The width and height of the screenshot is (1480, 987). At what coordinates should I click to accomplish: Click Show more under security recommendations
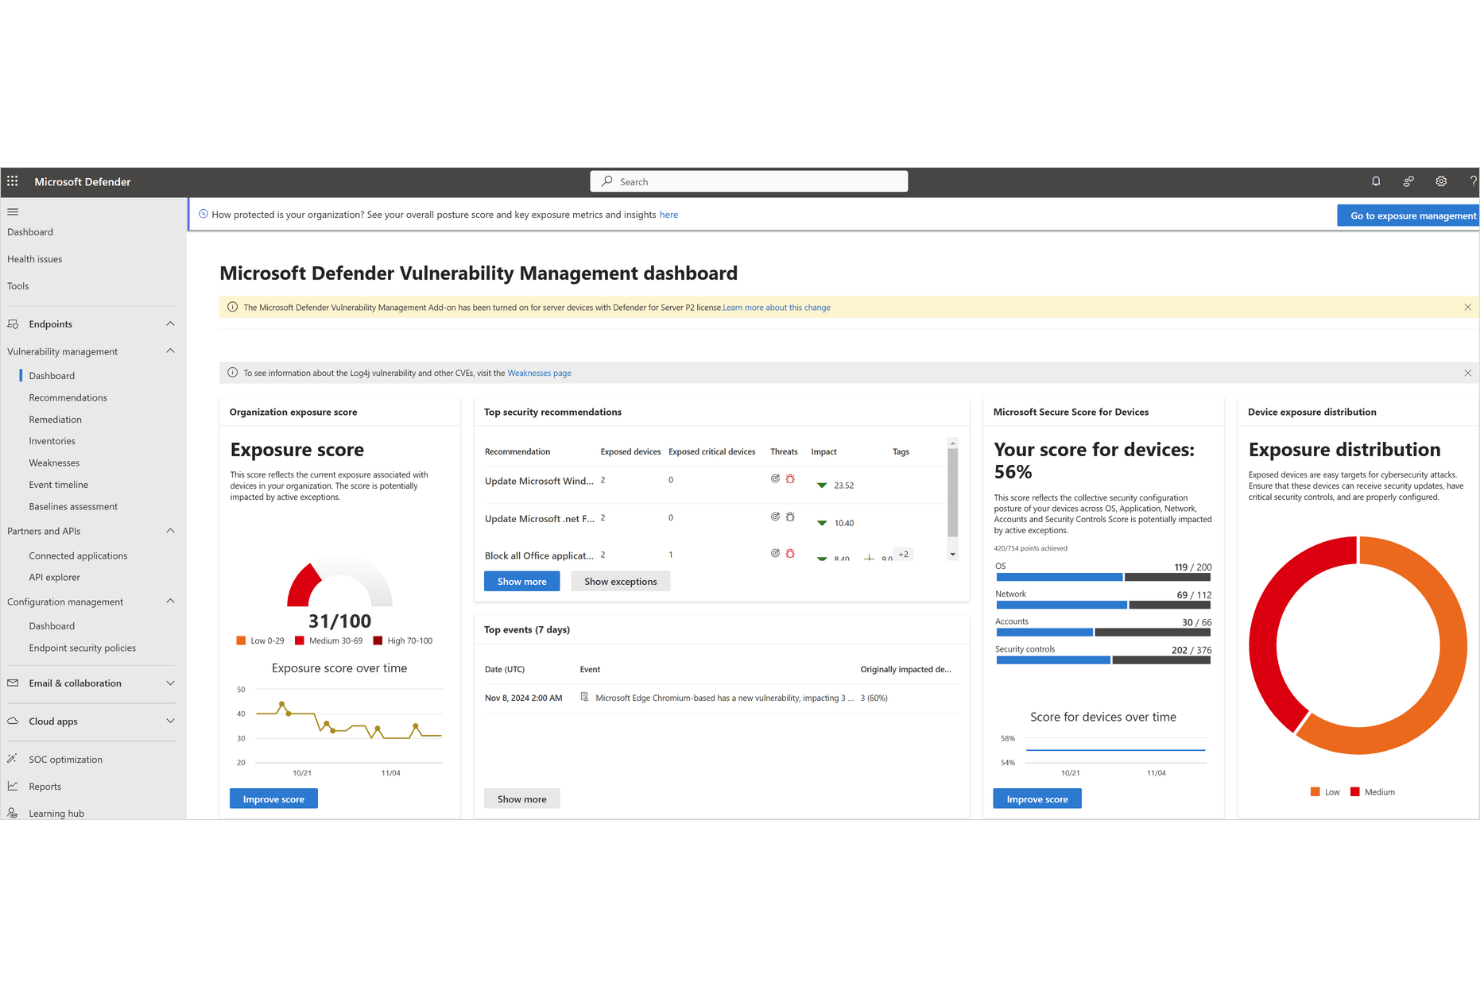click(522, 581)
